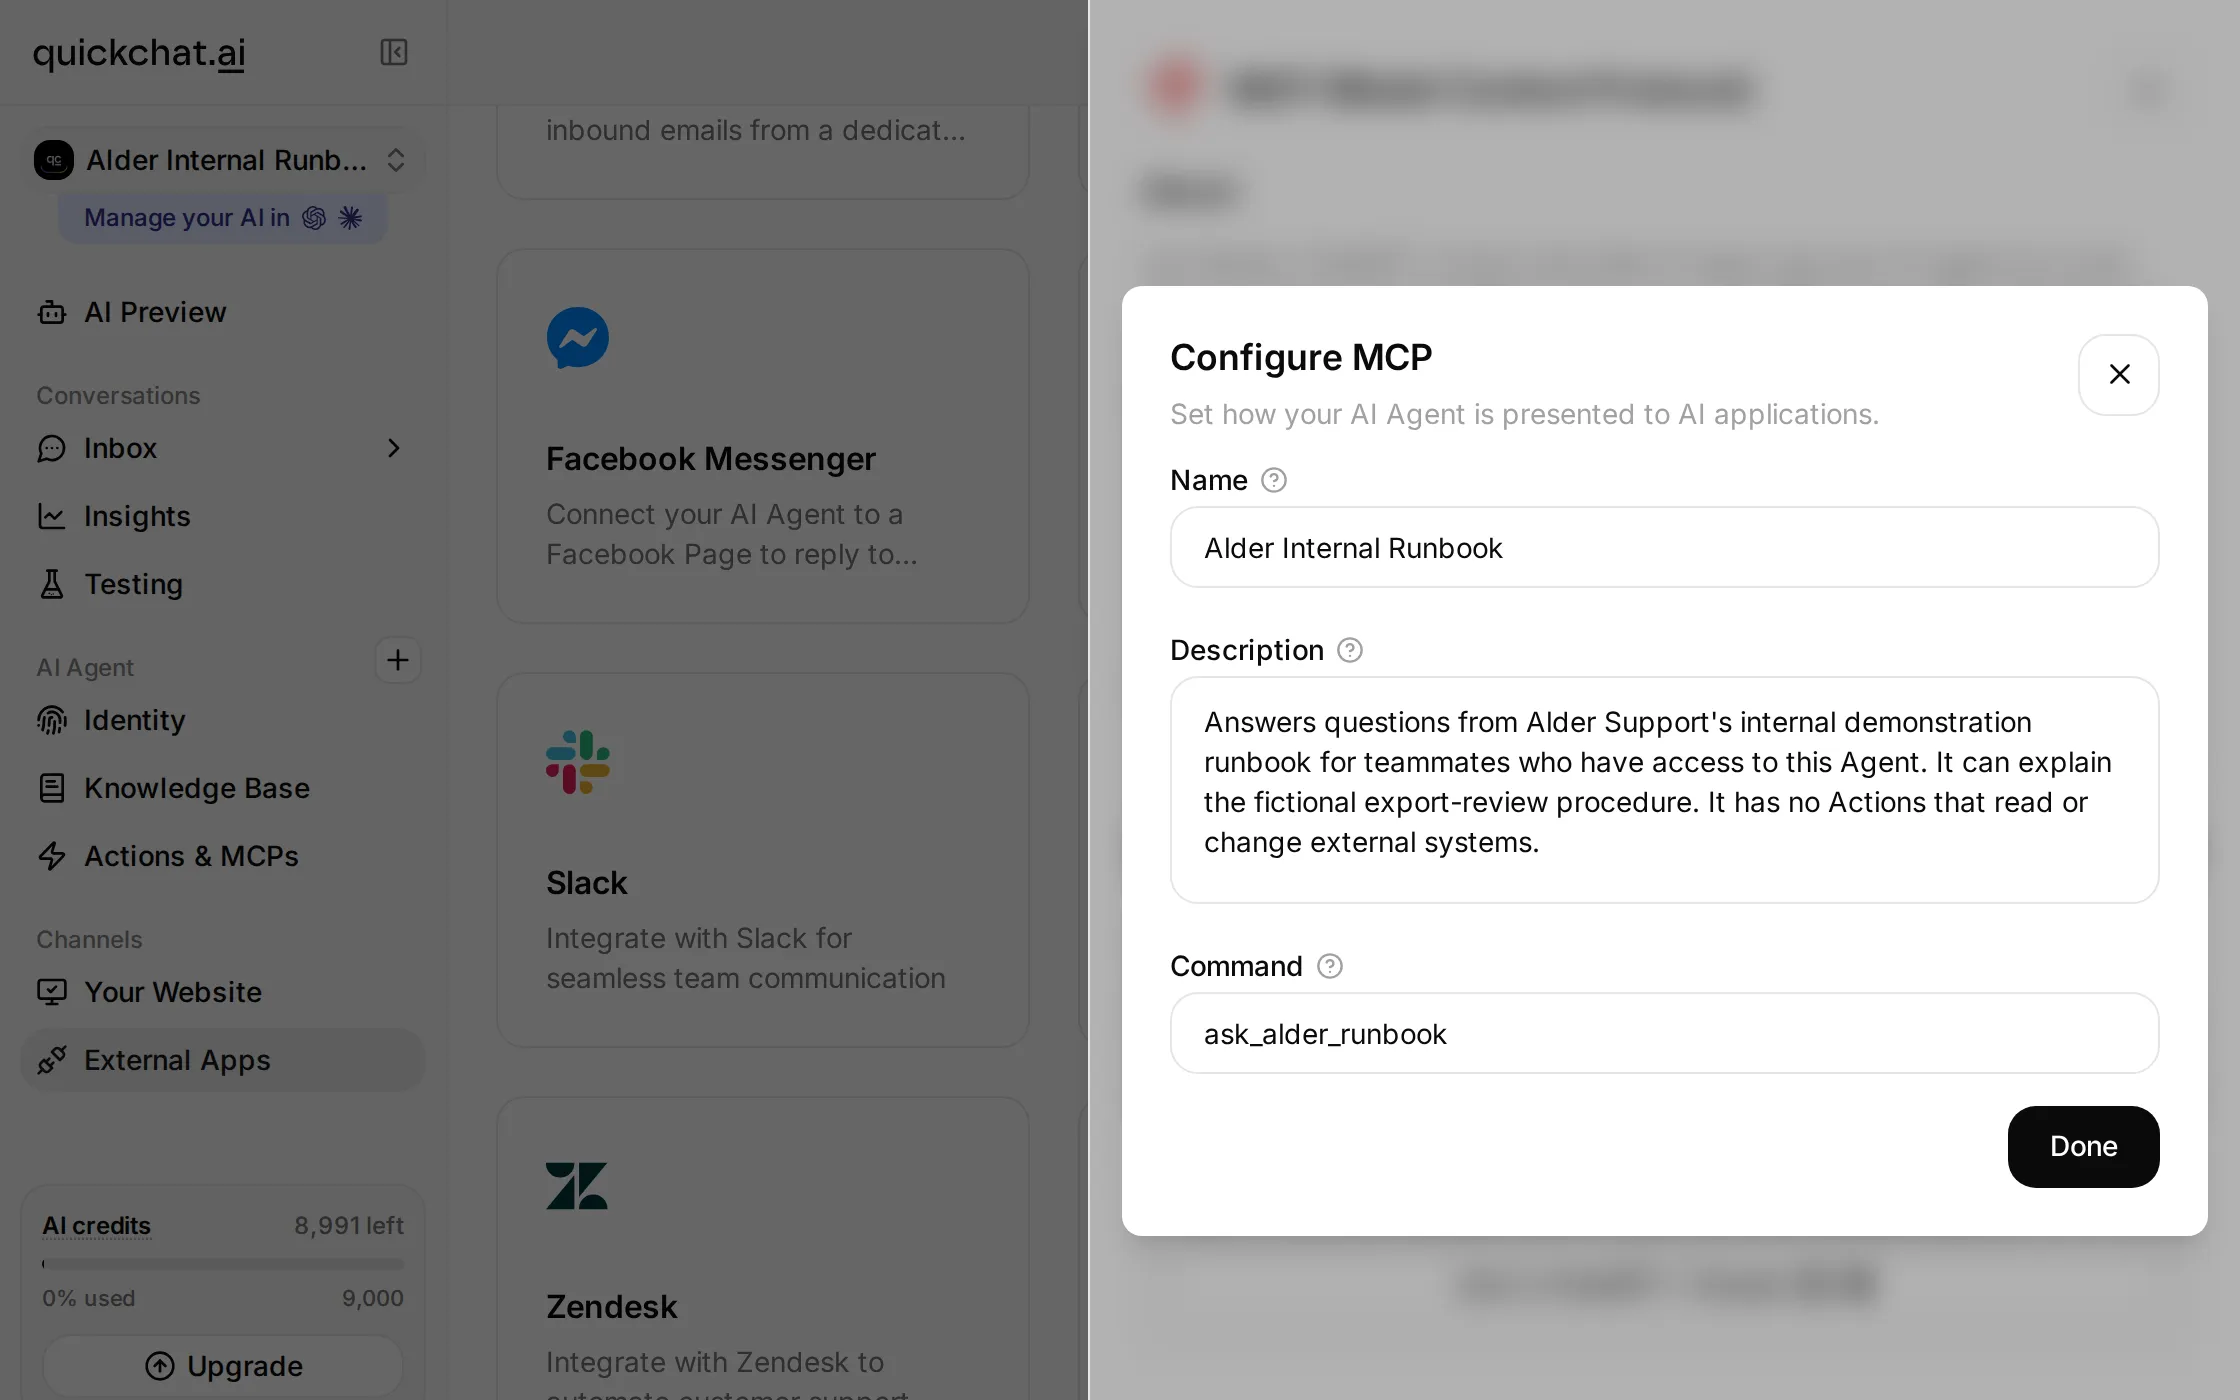Click the AI credits label

tap(96, 1226)
